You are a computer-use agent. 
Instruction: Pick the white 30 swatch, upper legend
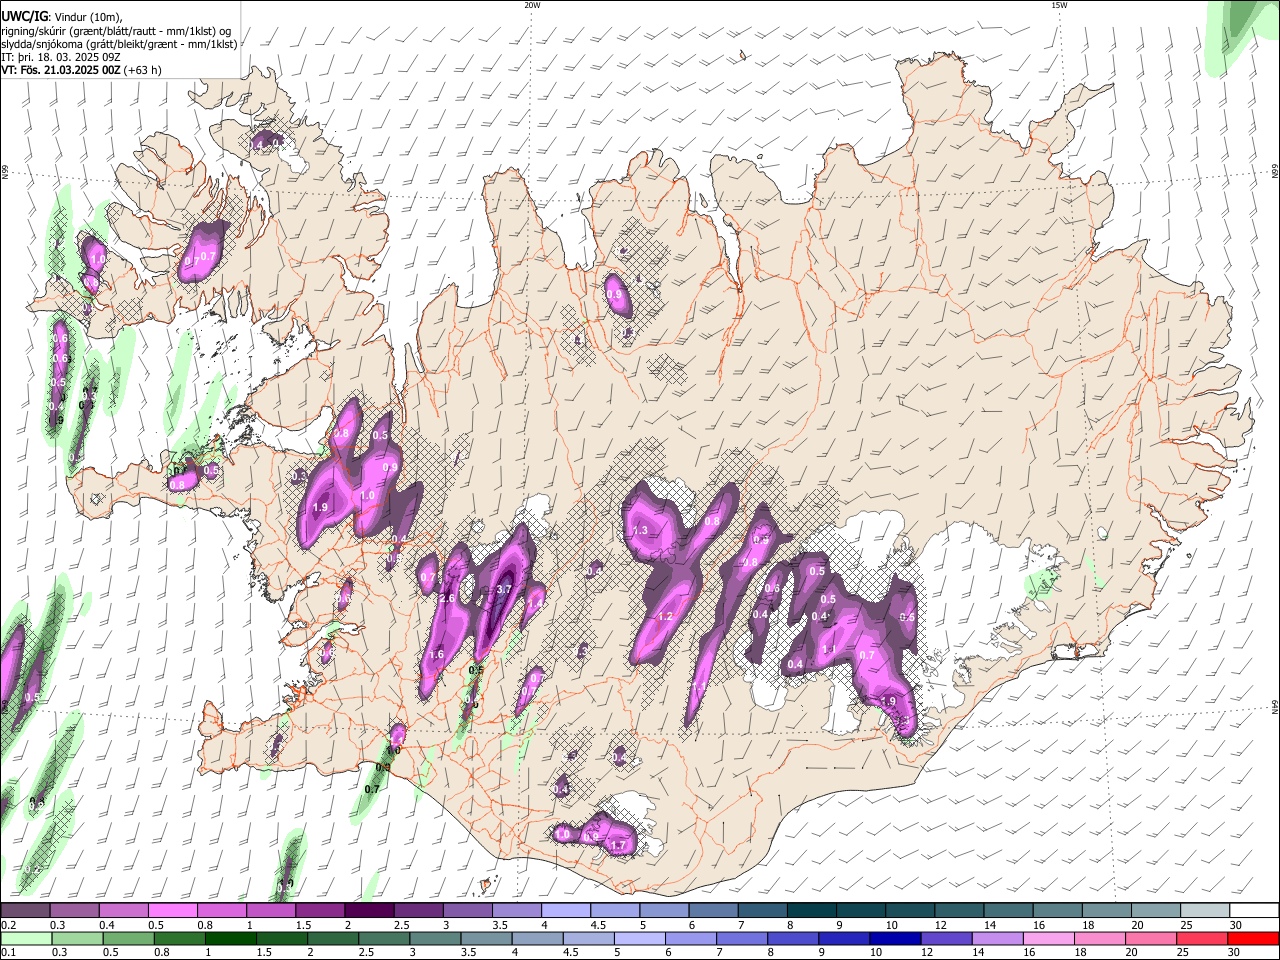[1255, 911]
